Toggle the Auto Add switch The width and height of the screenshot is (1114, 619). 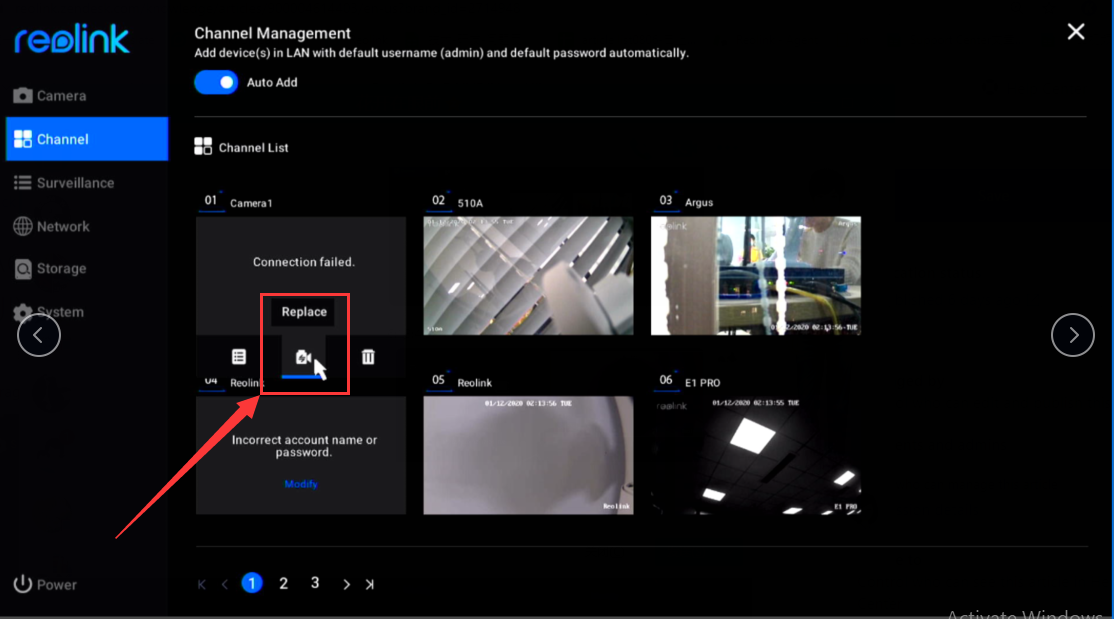tap(216, 82)
